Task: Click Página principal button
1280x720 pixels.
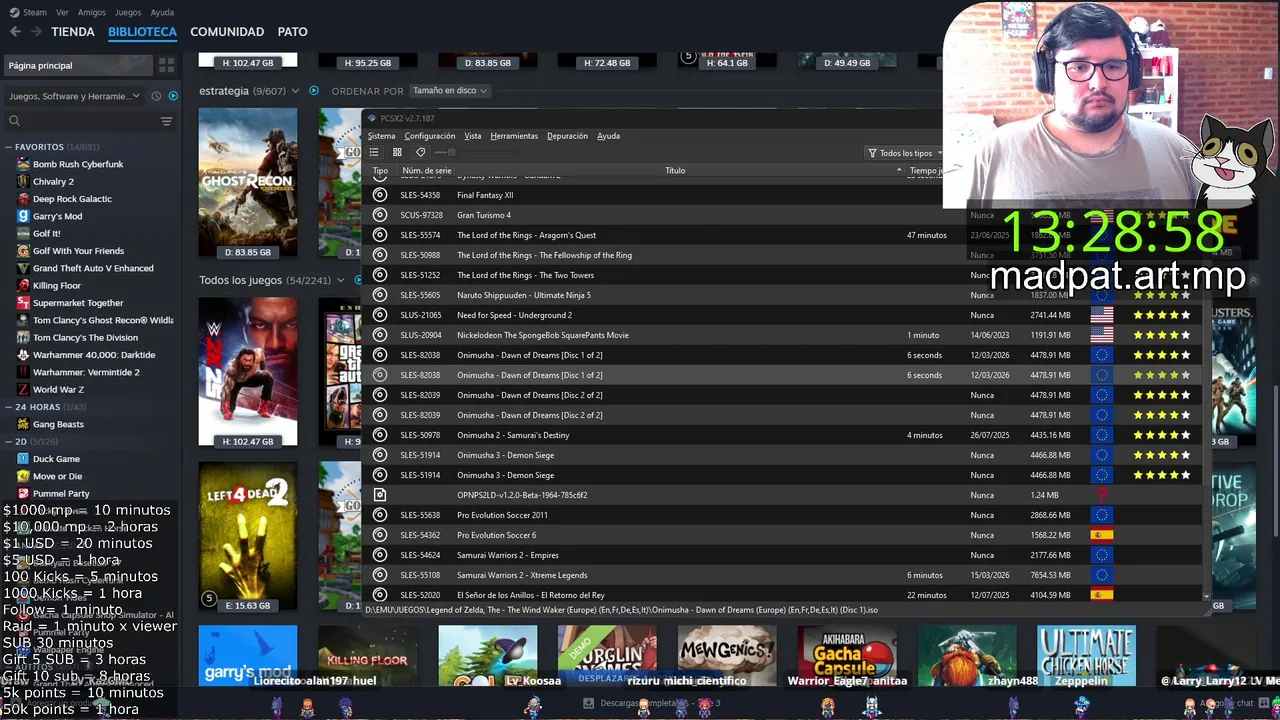Action: point(79,65)
